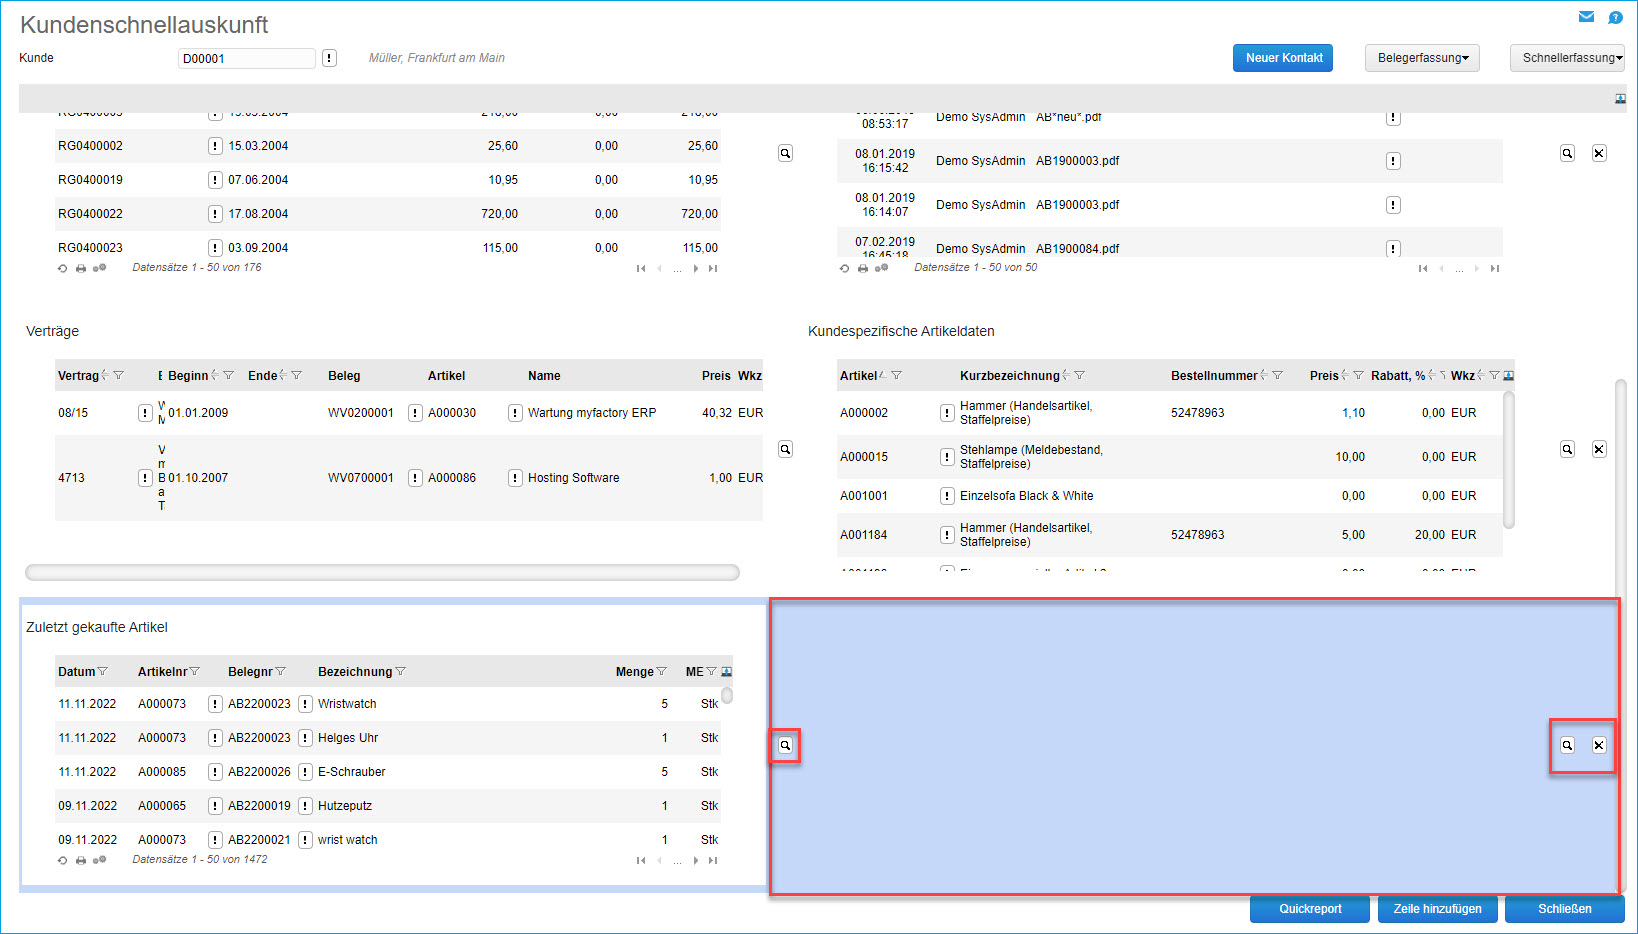
Task: Click Zeile hinzufügen button
Action: [x=1437, y=909]
